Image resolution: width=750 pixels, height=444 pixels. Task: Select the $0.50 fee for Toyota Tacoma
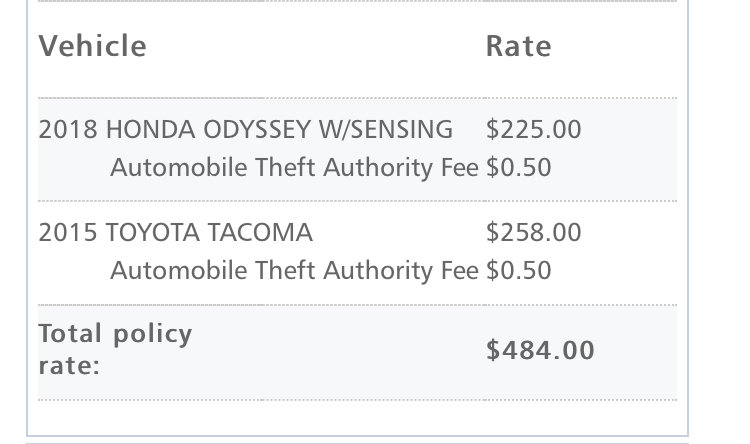pos(518,271)
